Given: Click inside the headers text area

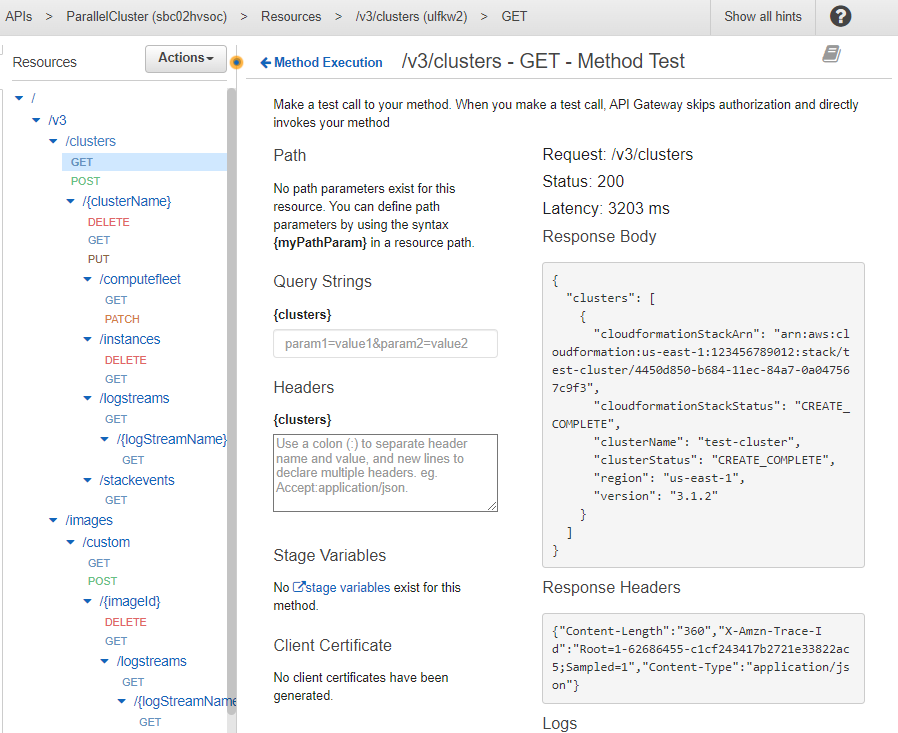Looking at the screenshot, I should [385, 470].
